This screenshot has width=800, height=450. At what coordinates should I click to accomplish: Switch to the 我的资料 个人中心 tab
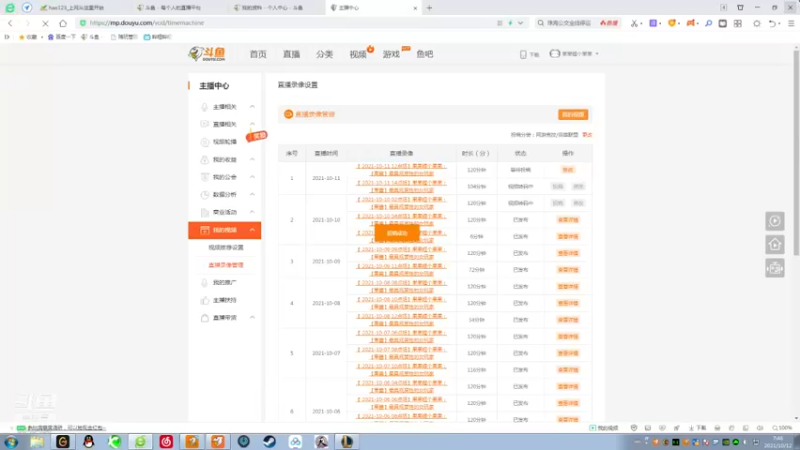[x=276, y=8]
